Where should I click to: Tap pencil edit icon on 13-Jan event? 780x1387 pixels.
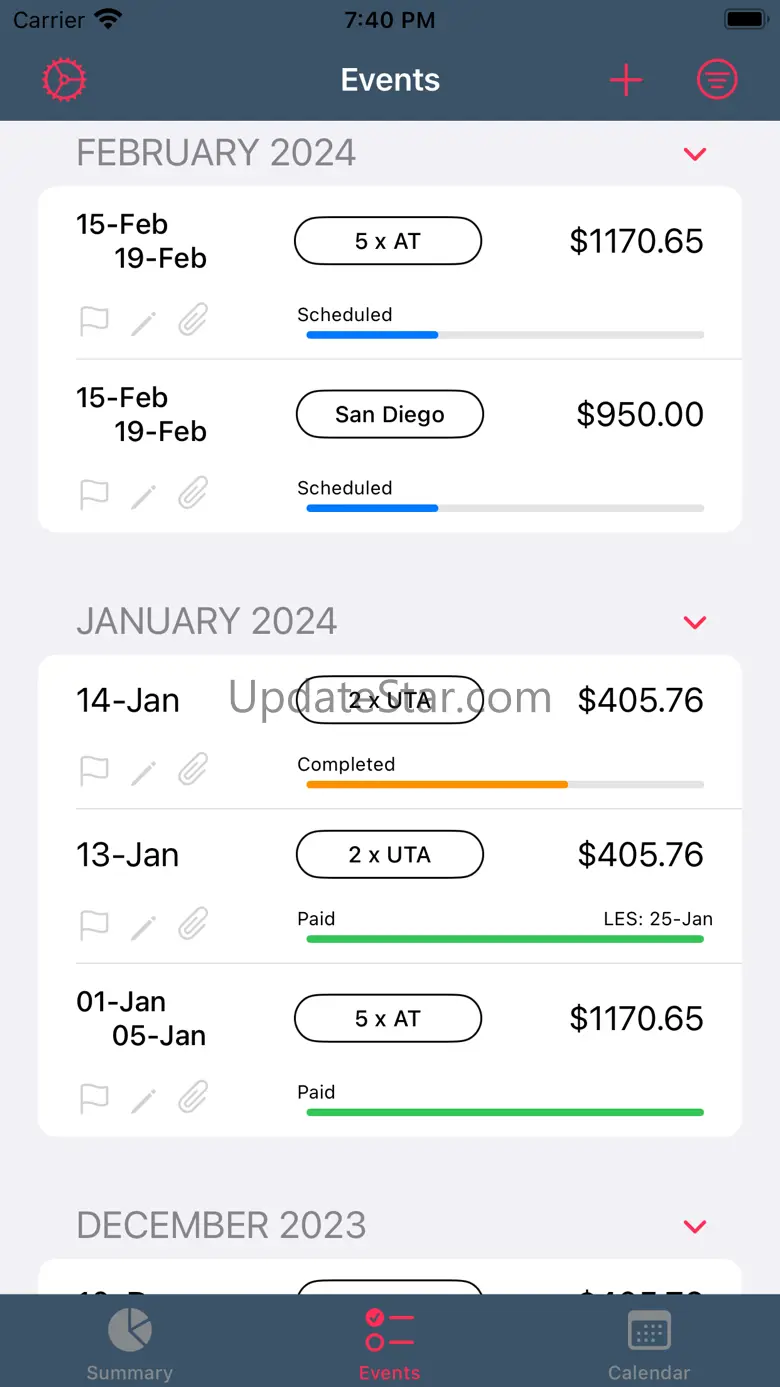tap(144, 926)
